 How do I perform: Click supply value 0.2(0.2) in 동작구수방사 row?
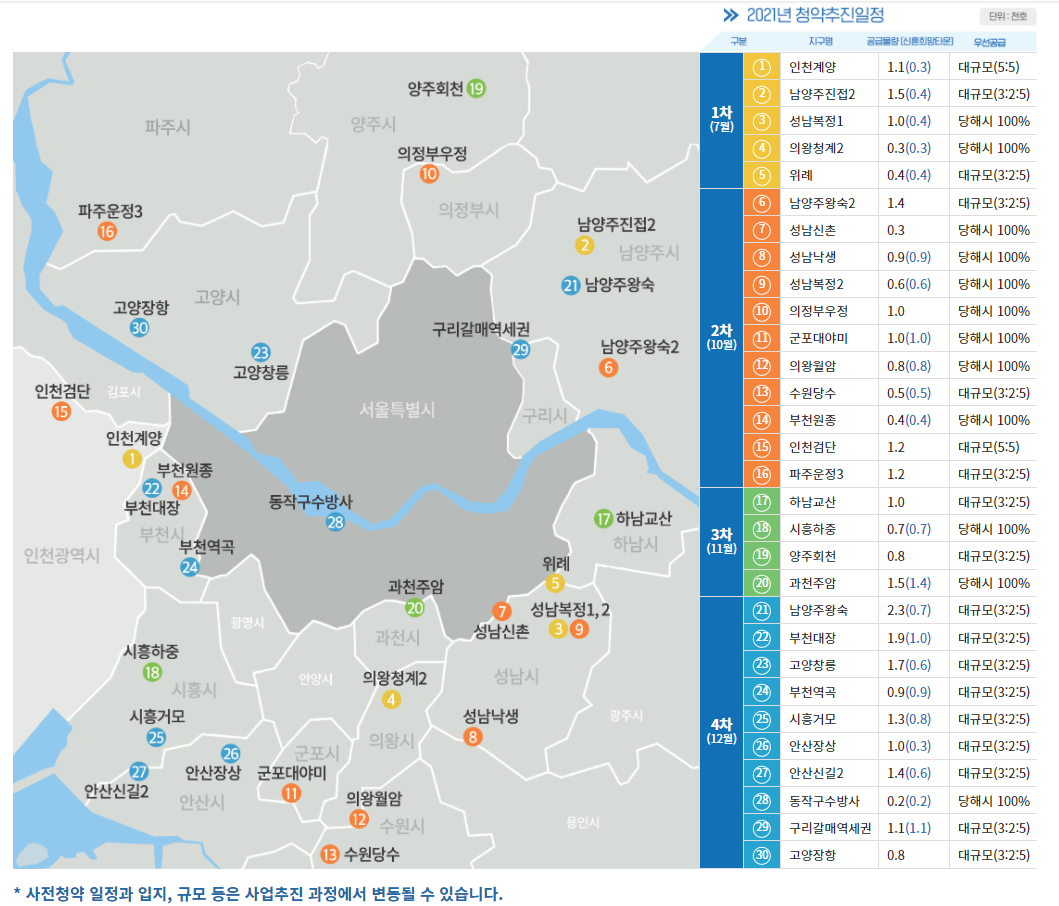click(x=908, y=801)
